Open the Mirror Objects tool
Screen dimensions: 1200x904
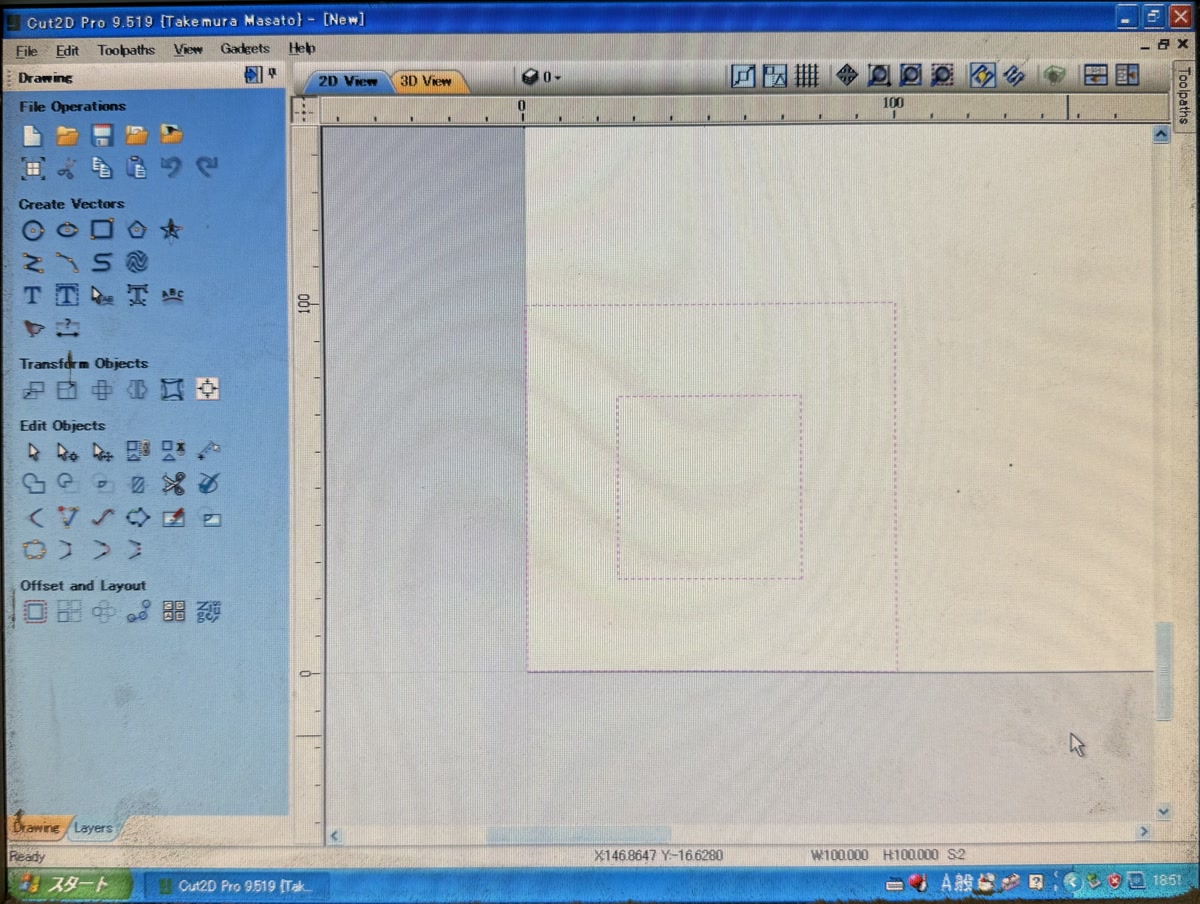pyautogui.click(x=137, y=390)
